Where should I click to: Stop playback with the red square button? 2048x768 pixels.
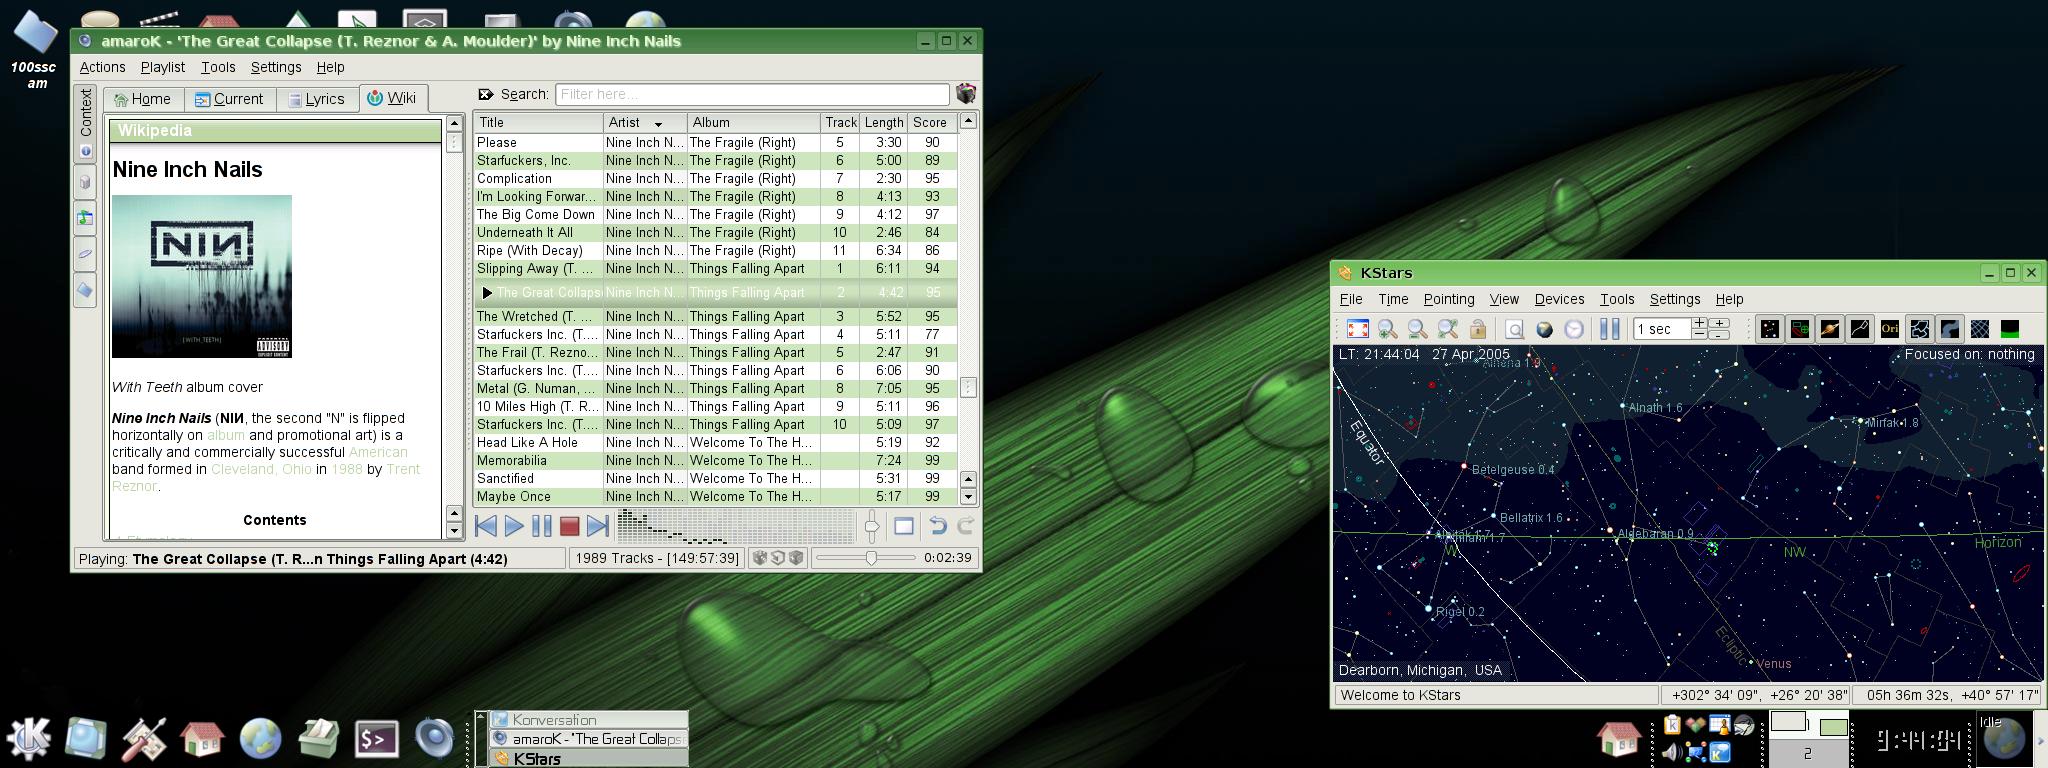coord(570,526)
